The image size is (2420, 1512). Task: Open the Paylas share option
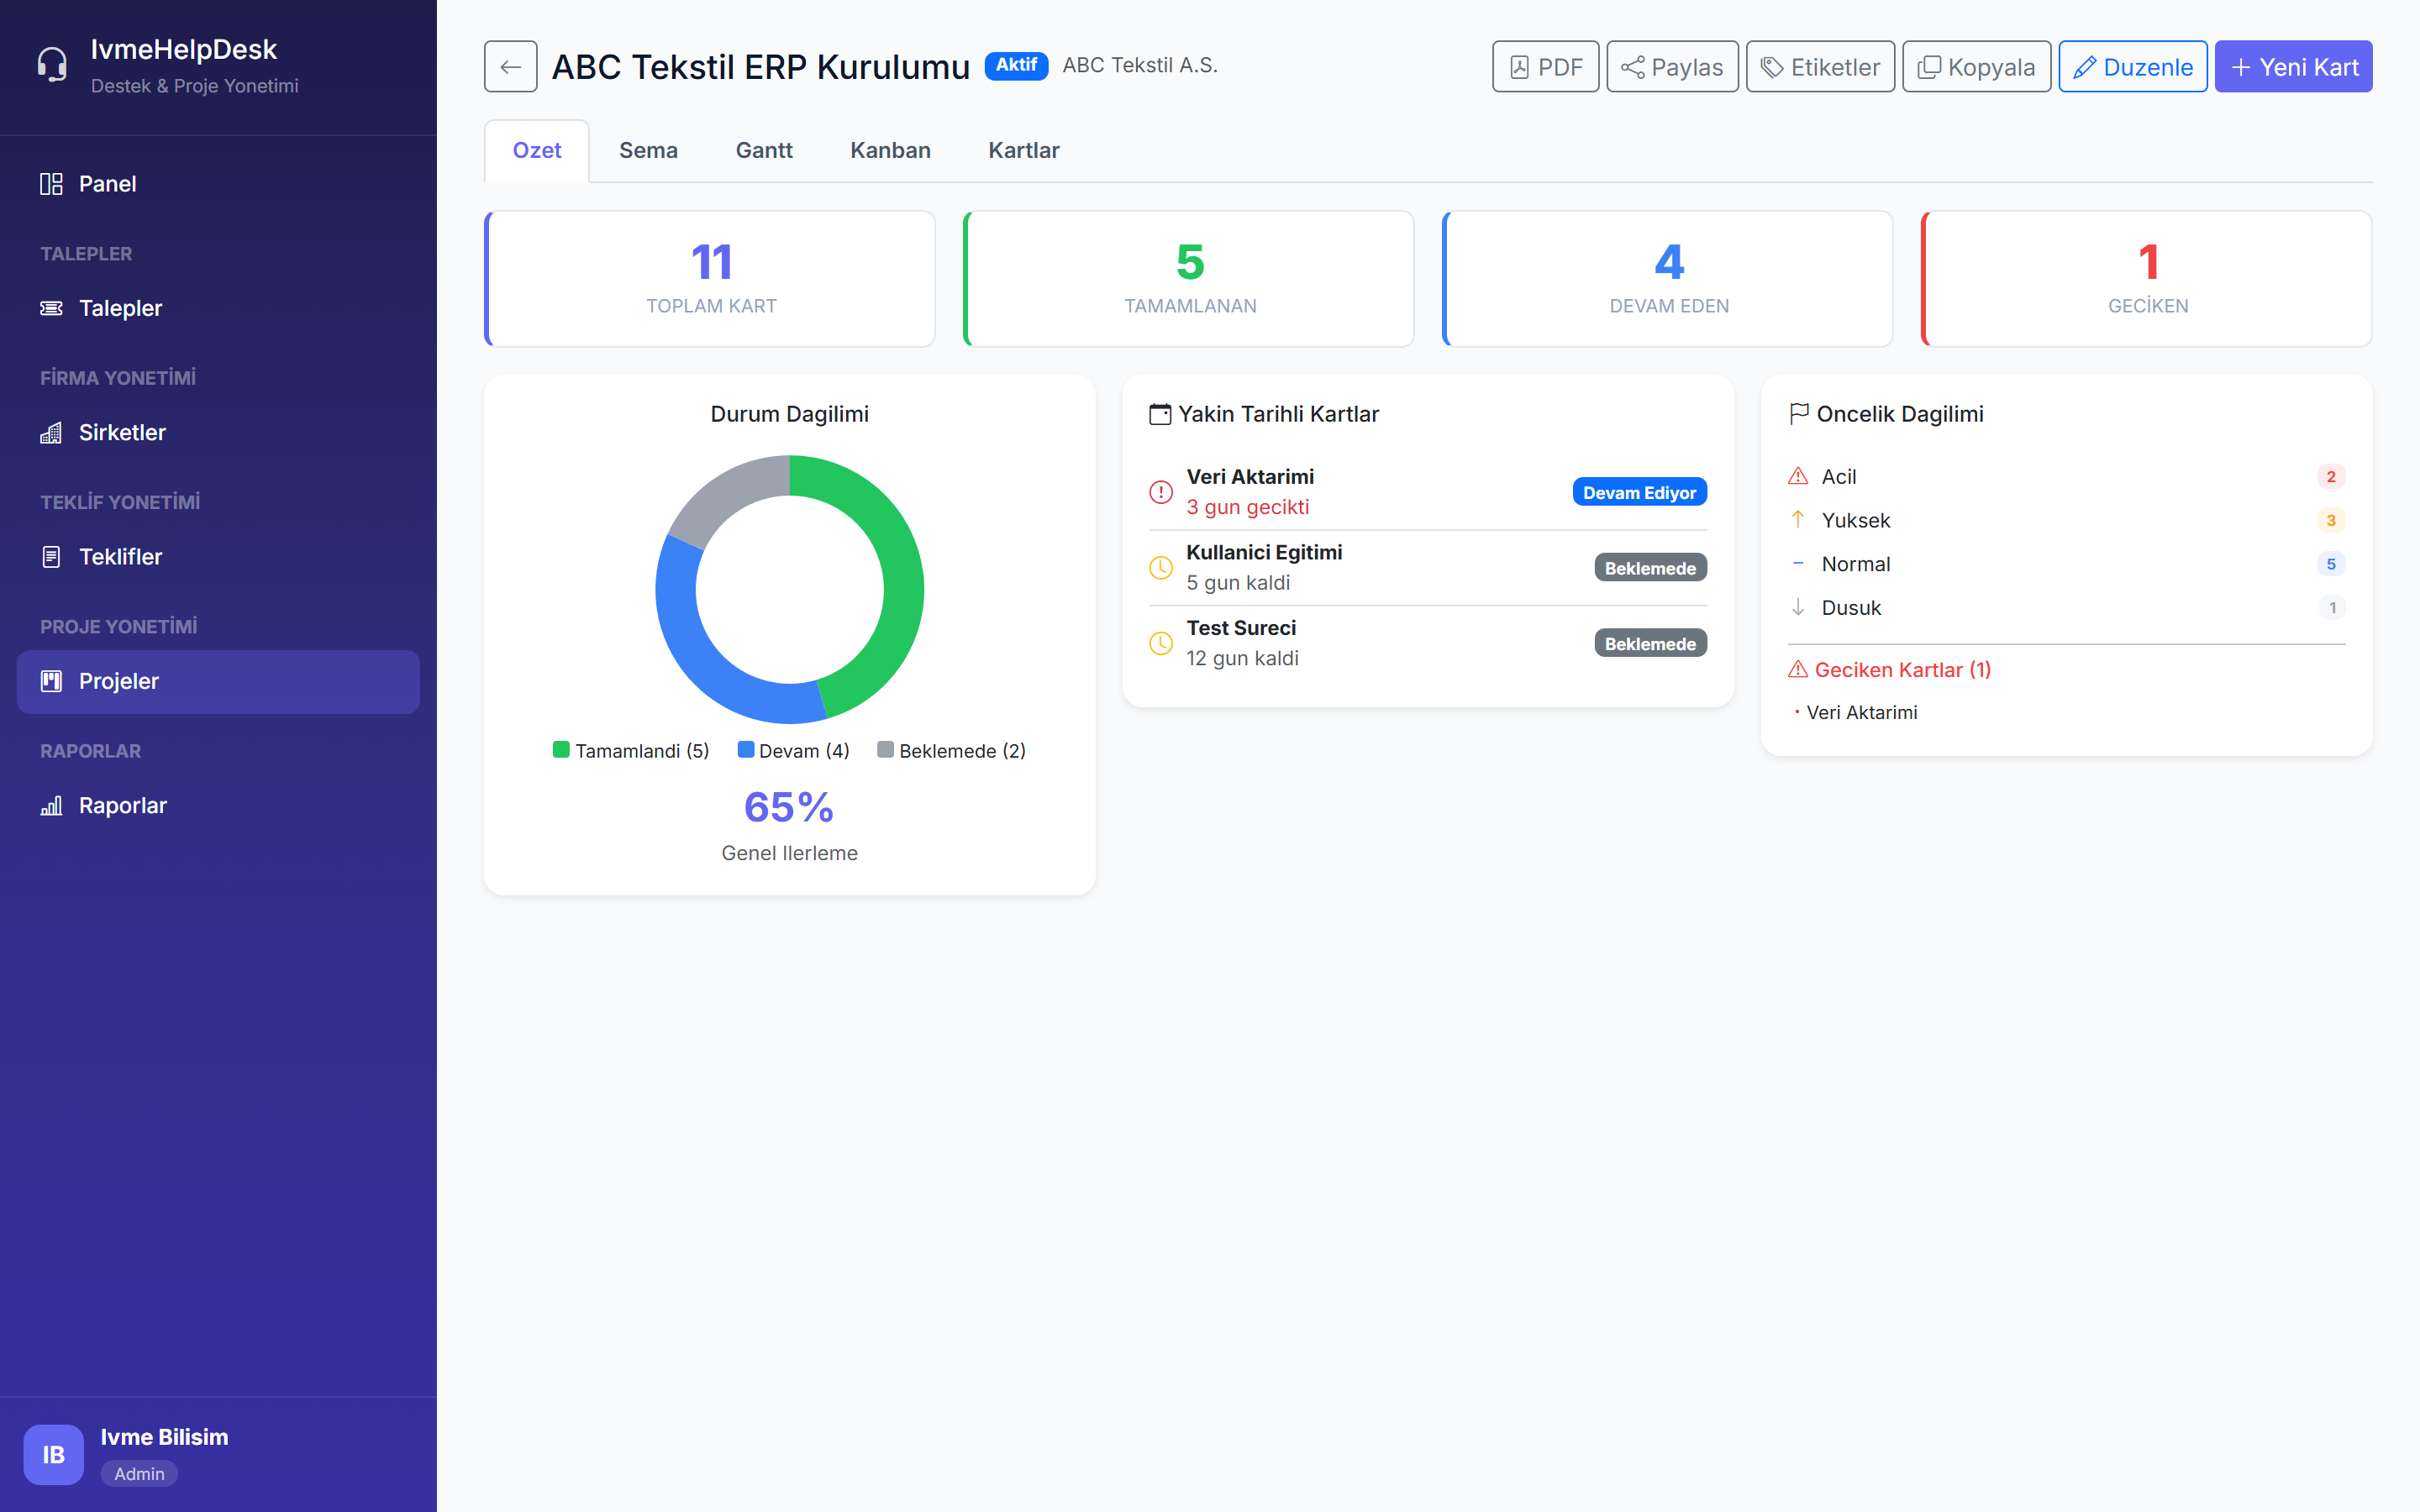pyautogui.click(x=1671, y=67)
